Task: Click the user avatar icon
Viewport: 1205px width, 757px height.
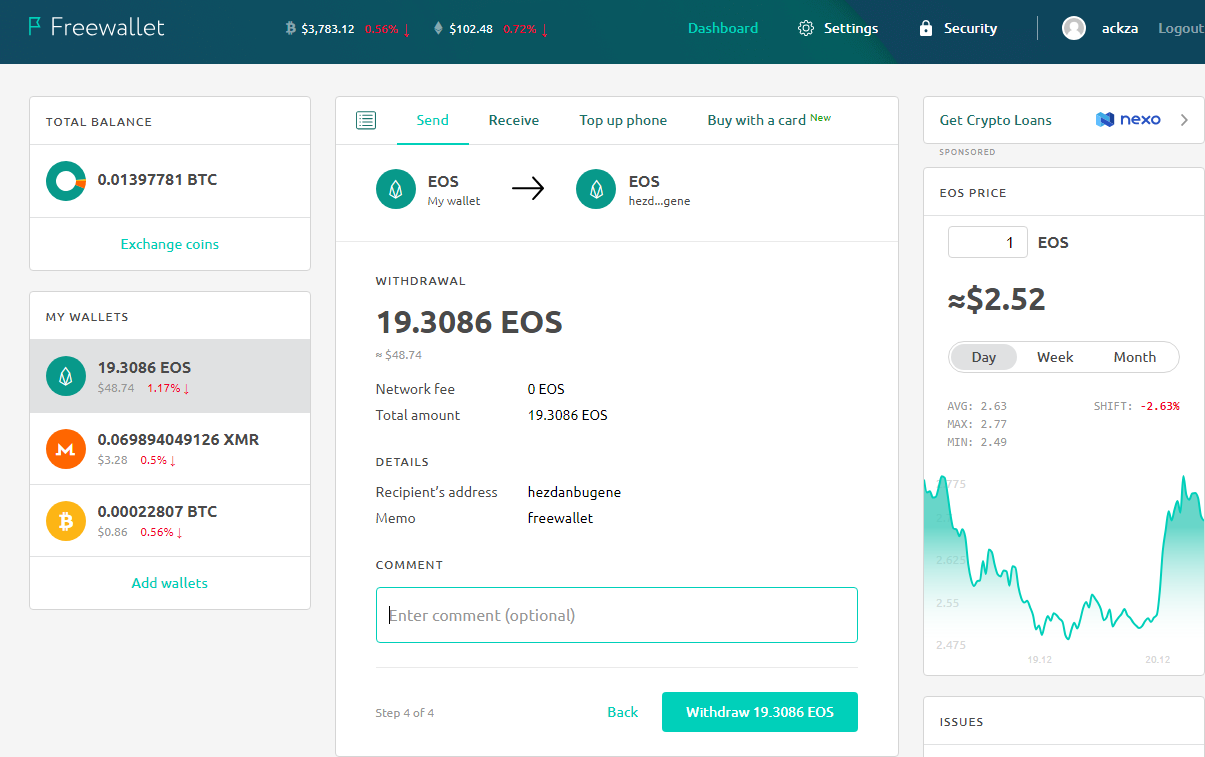Action: [1074, 28]
